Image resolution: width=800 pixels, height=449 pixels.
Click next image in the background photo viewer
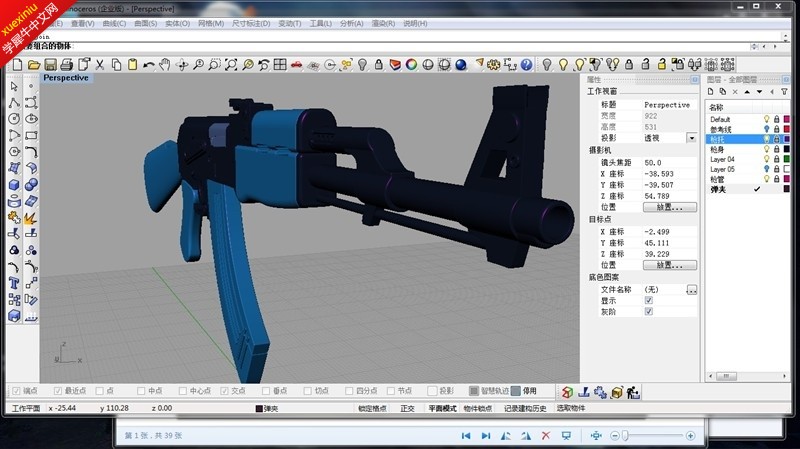pyautogui.click(x=485, y=436)
